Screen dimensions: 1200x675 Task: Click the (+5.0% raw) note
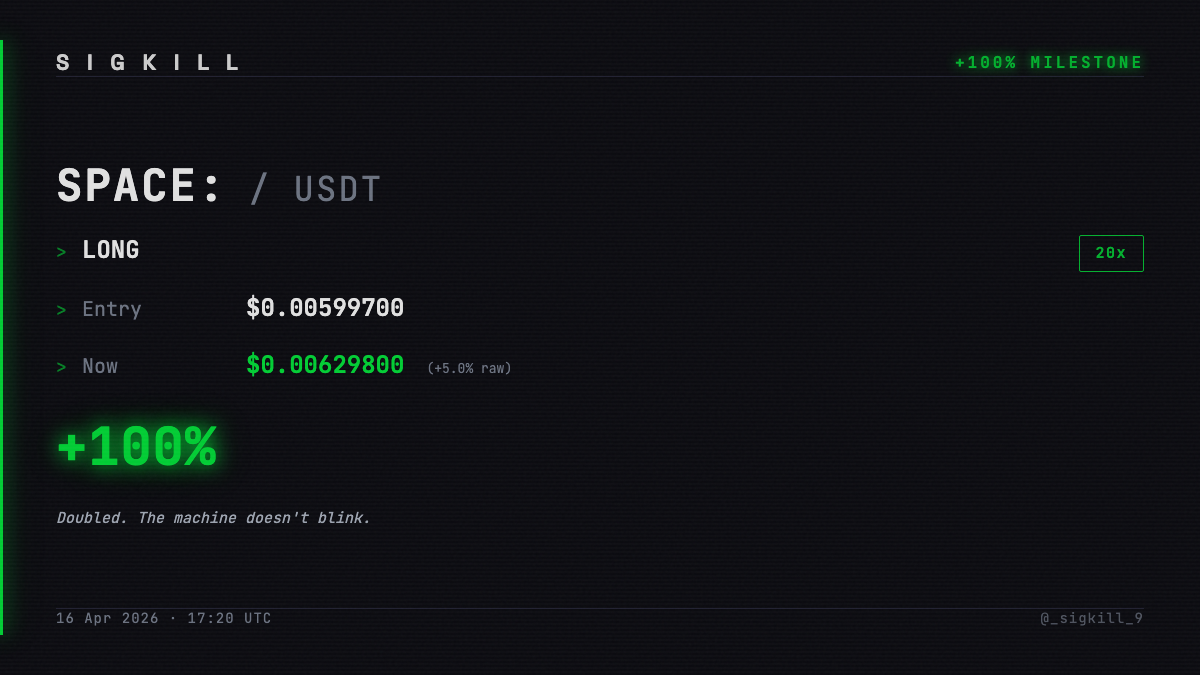(469, 368)
